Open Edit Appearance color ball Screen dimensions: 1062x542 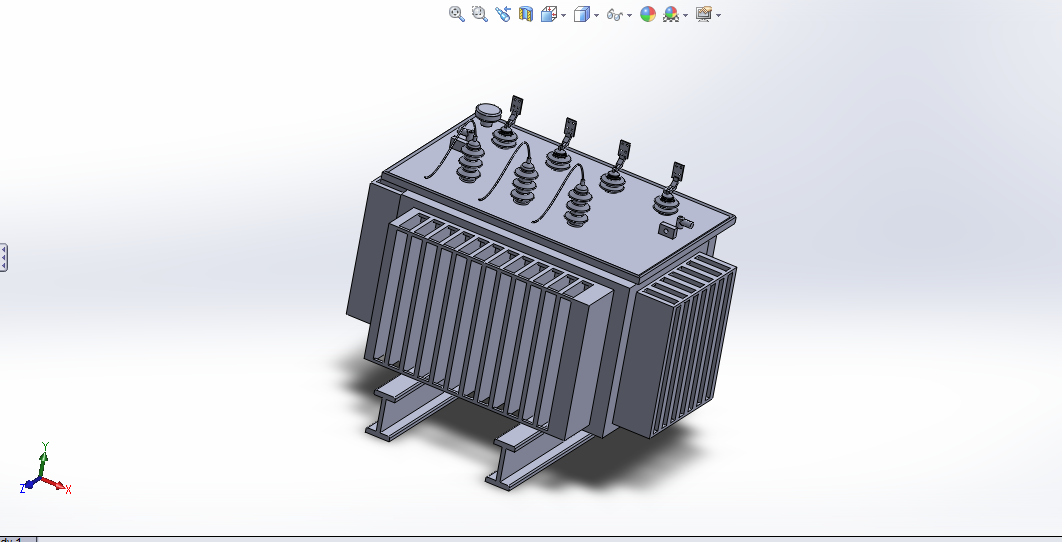click(x=648, y=14)
